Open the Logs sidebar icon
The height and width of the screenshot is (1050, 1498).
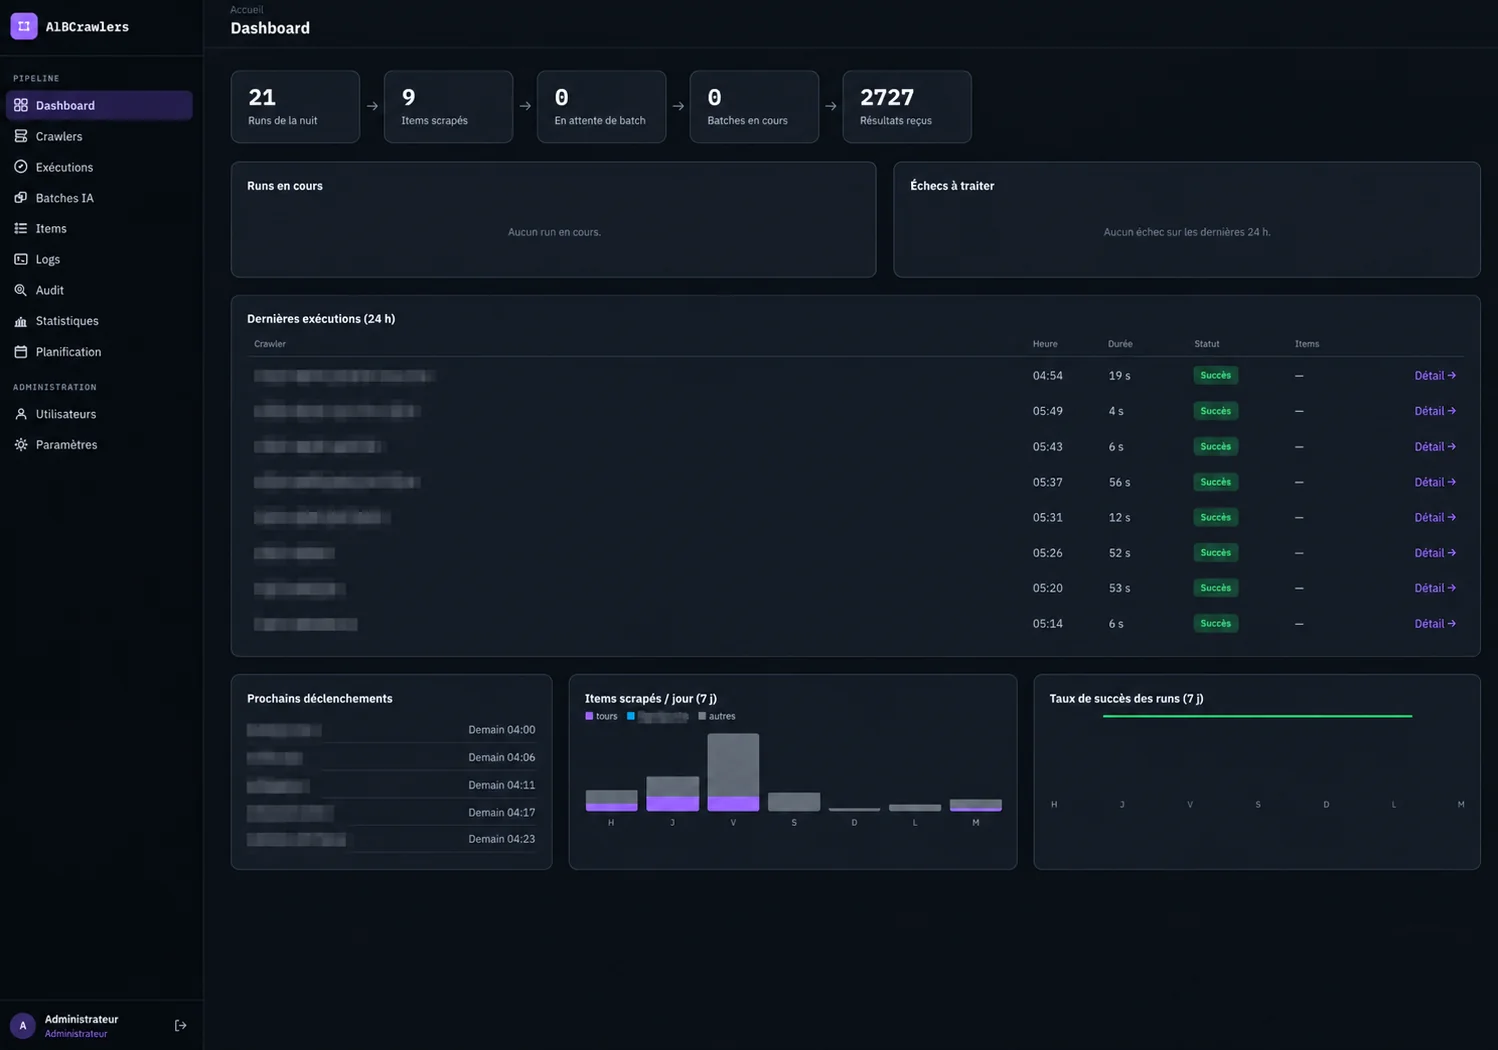click(x=21, y=259)
